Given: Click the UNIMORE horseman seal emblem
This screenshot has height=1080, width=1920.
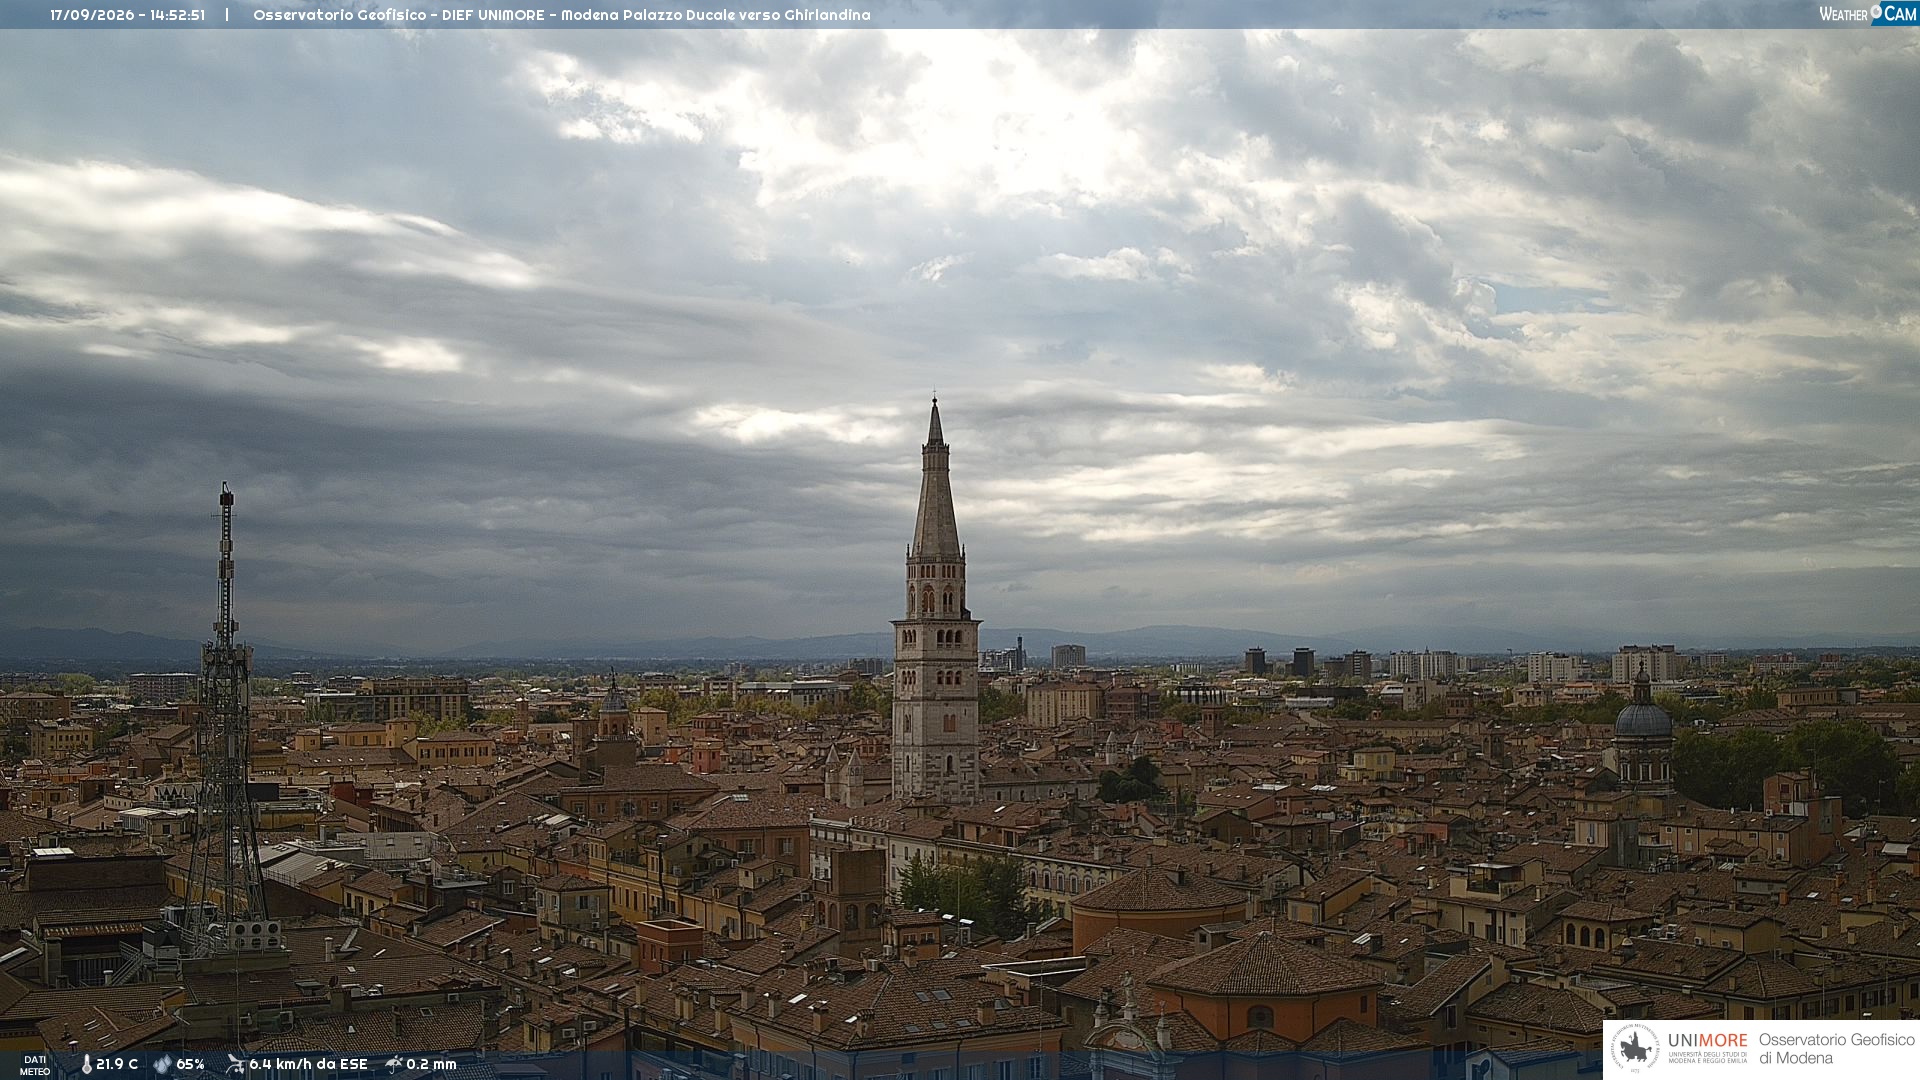Looking at the screenshot, I should 1635,1049.
